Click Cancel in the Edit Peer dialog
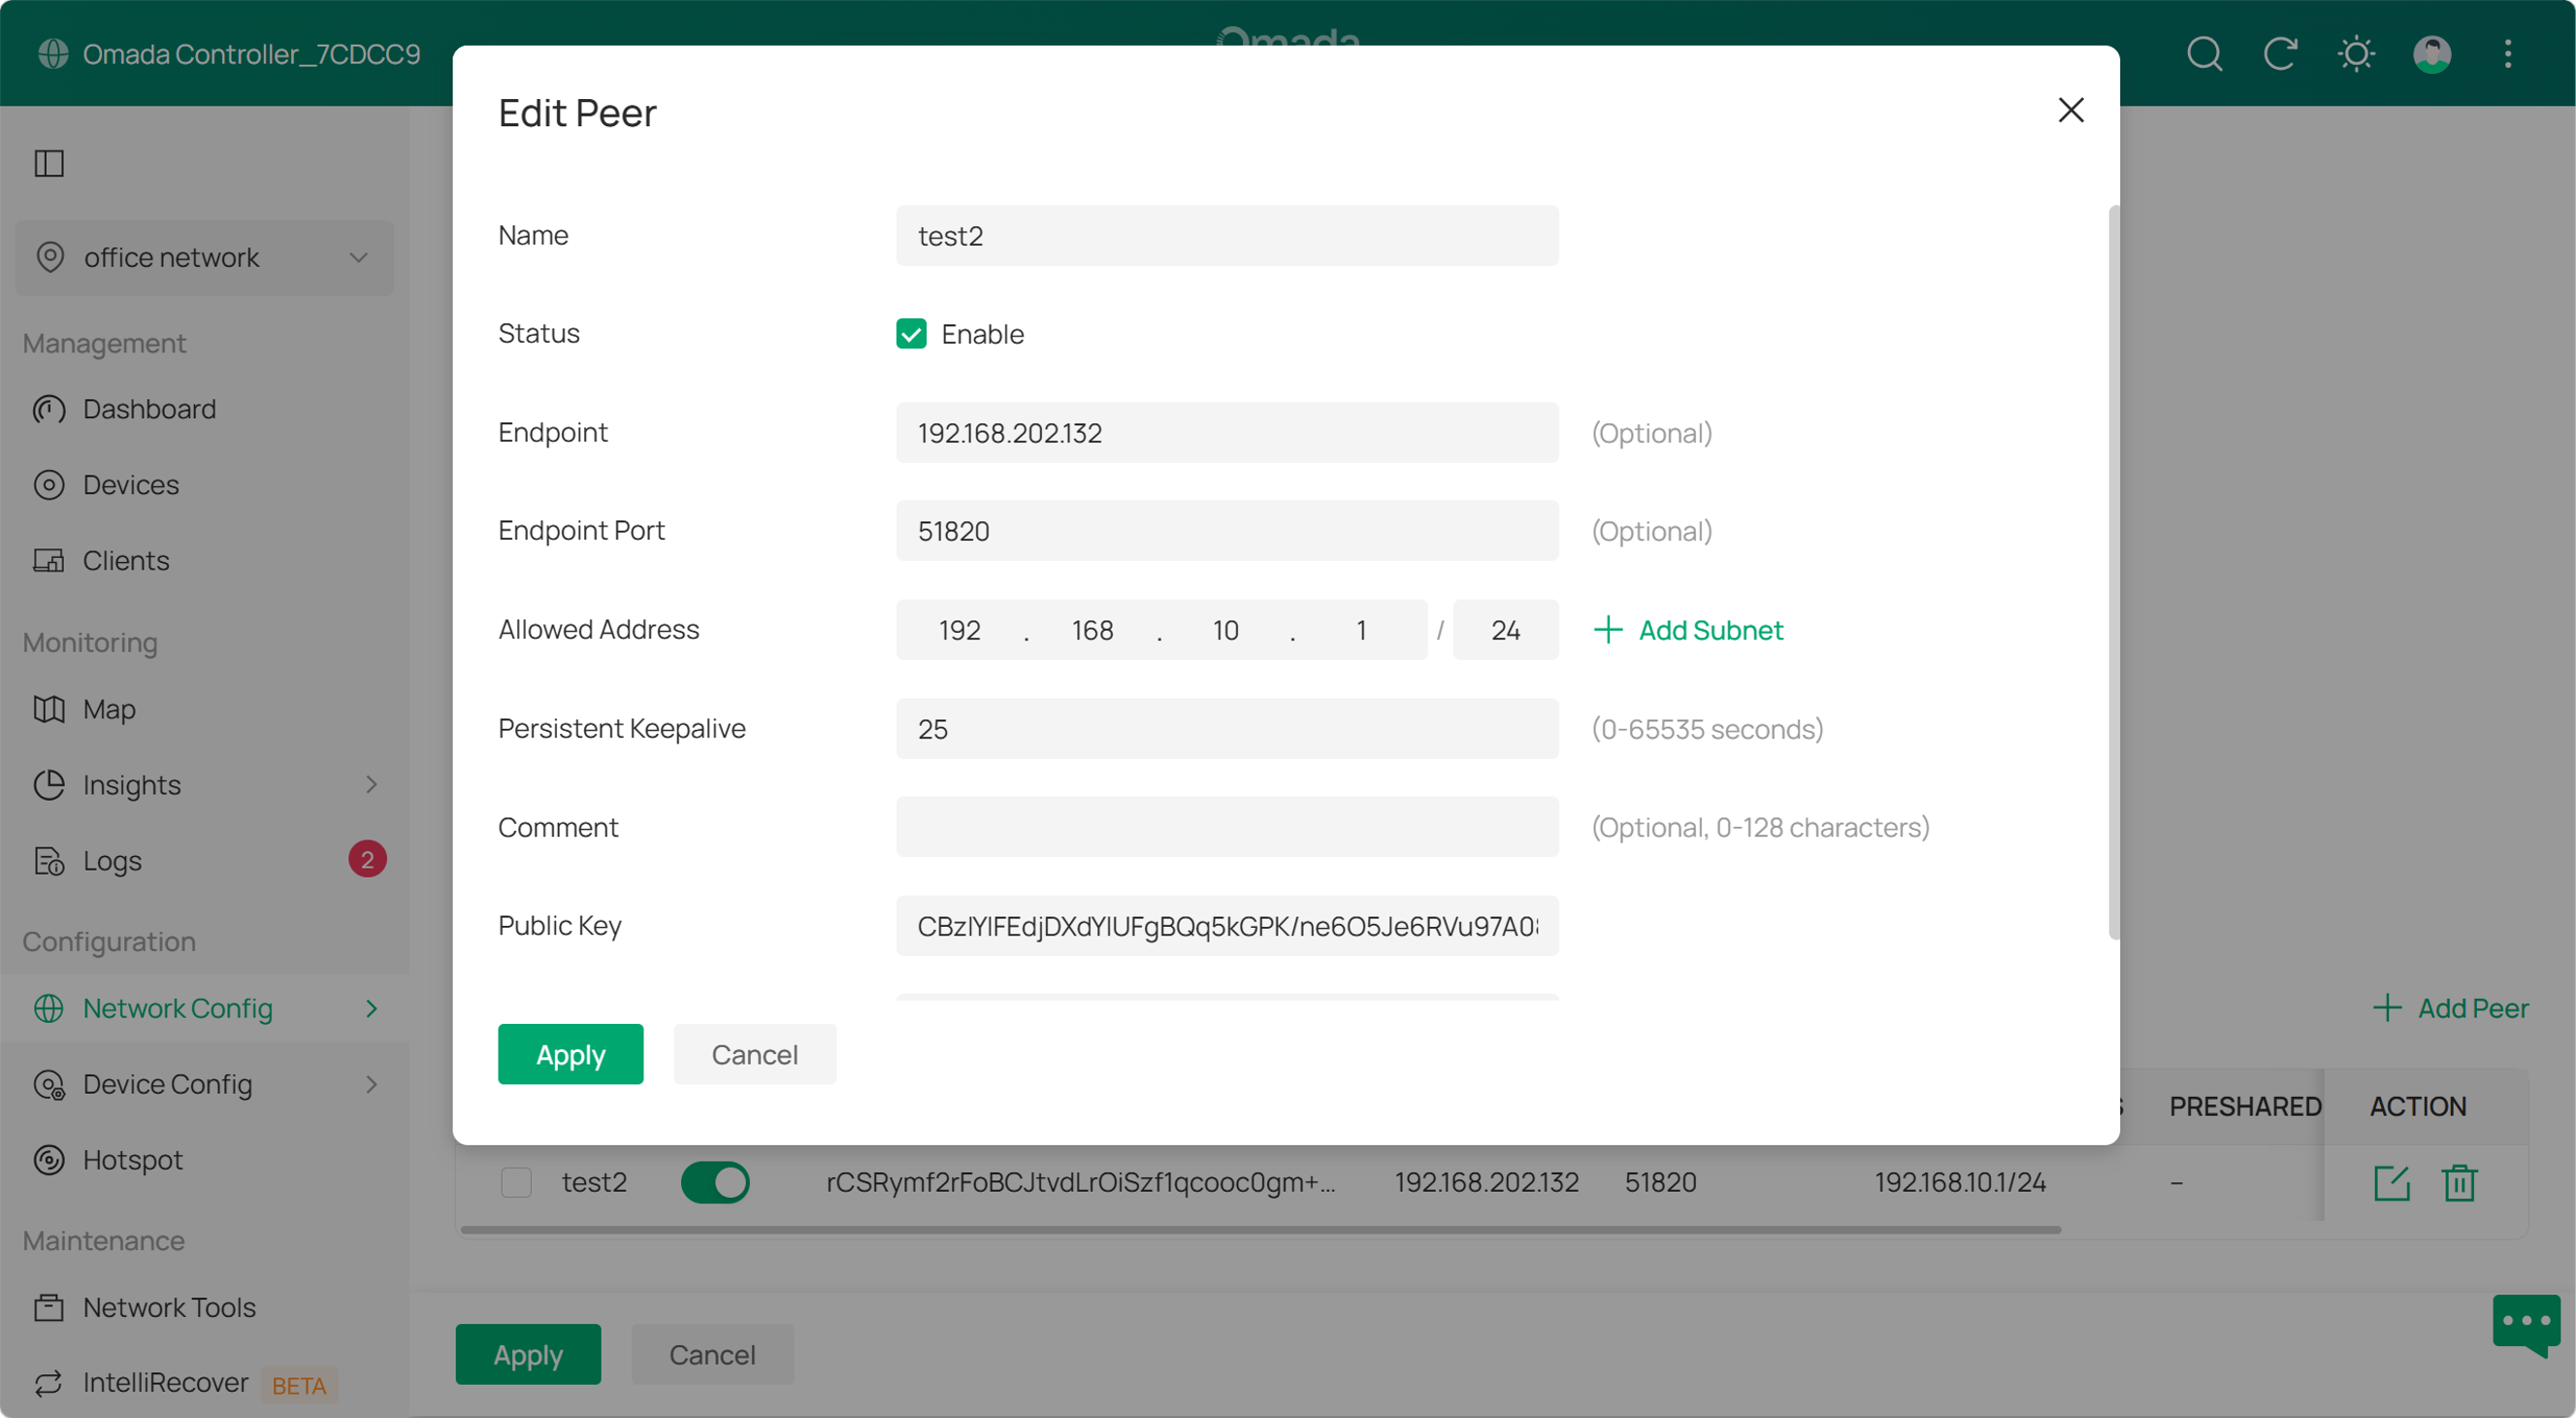 coord(754,1054)
